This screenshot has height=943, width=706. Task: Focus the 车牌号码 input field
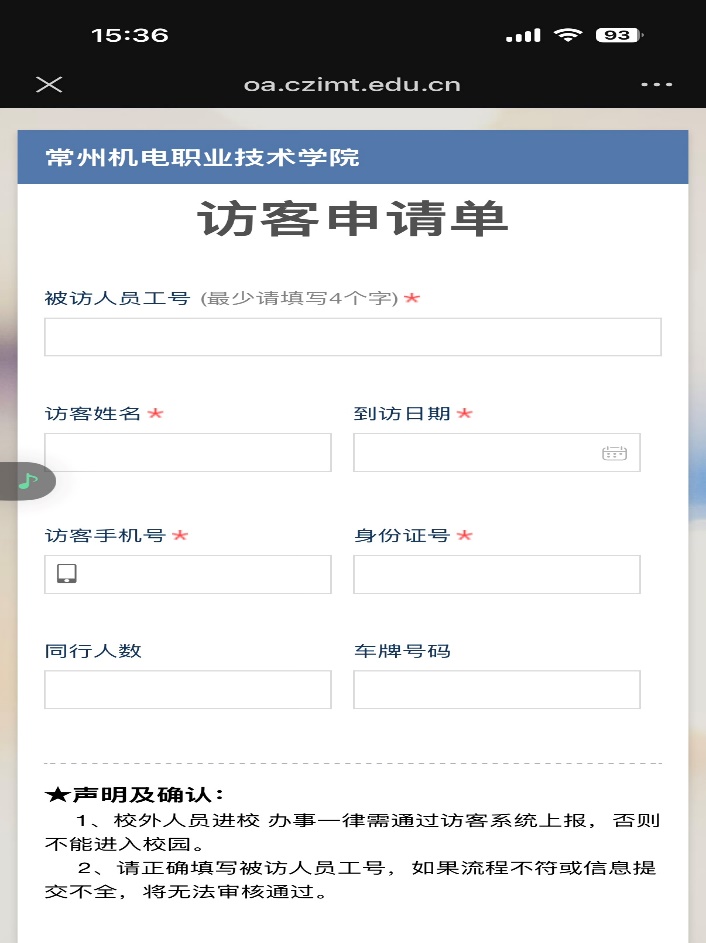click(496, 689)
